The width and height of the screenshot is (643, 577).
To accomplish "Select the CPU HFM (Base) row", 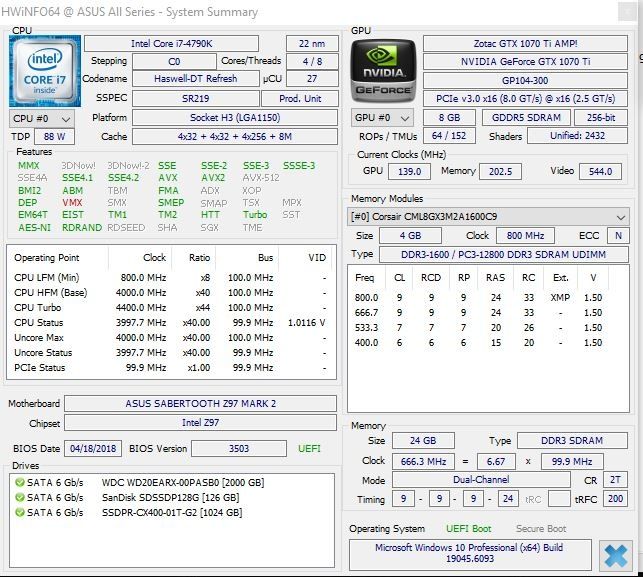I will click(x=171, y=293).
